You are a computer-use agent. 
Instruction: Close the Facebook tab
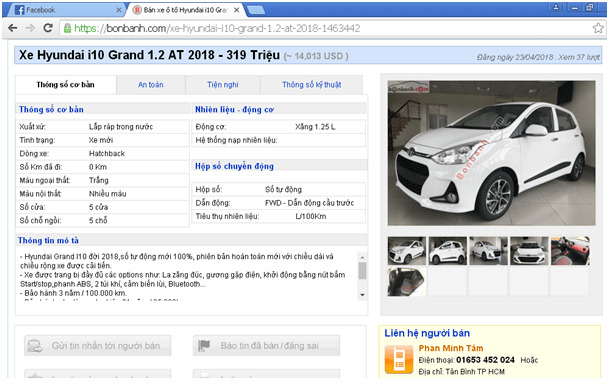[119, 10]
